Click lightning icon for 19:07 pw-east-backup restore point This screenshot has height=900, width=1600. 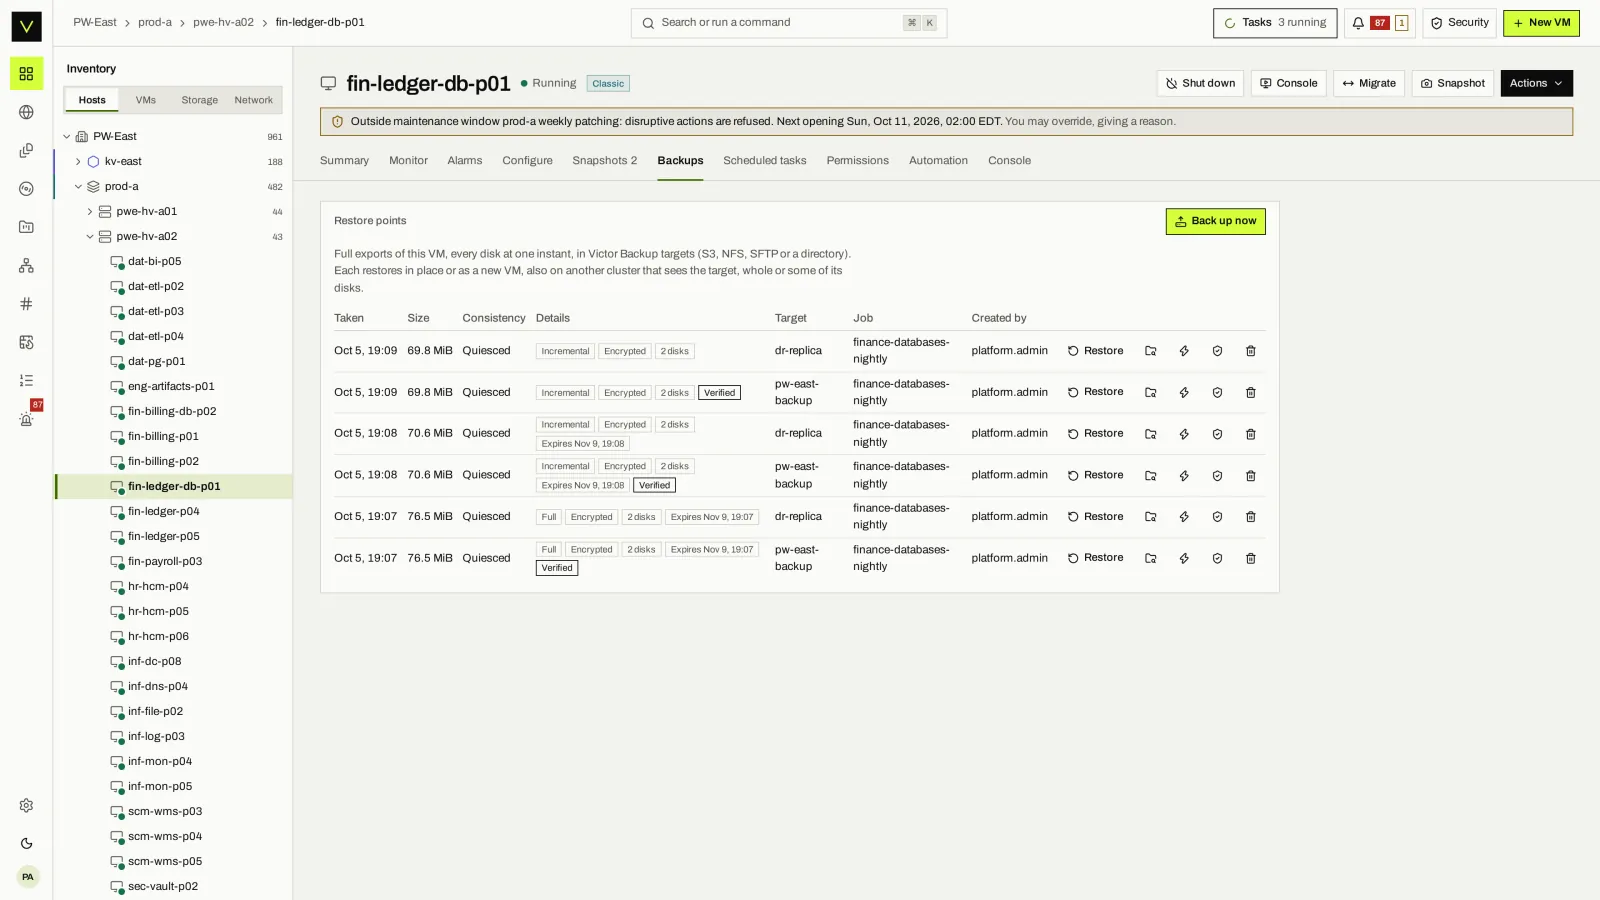click(1184, 558)
